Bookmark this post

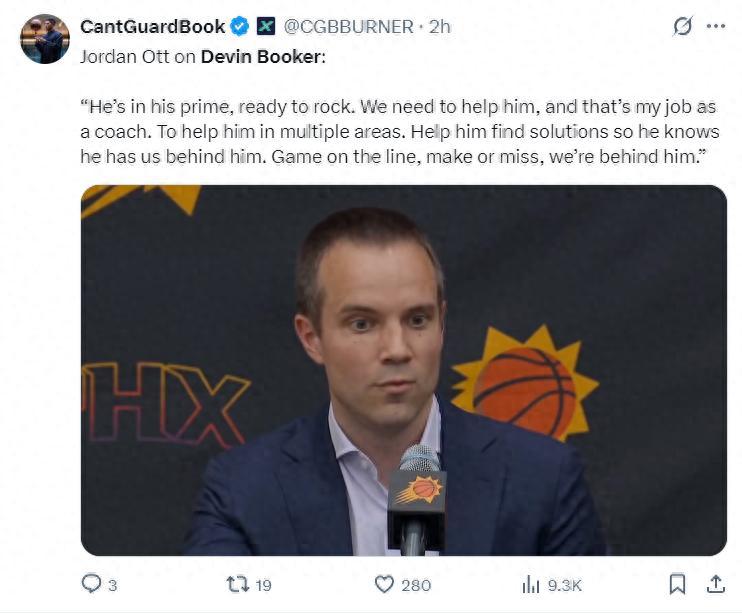(x=677, y=584)
